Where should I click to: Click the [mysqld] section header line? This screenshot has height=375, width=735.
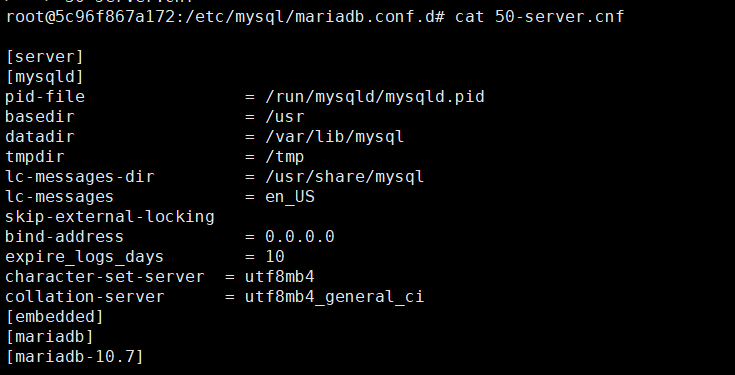point(45,77)
